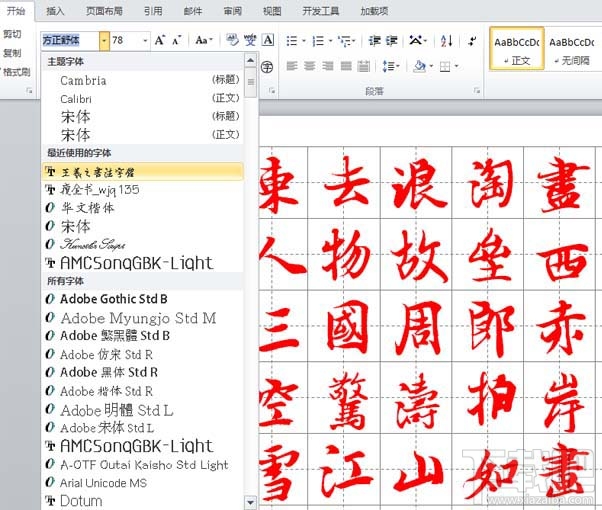This screenshot has width=602, height=510.
Task: Click the font name input box
Action: [x=70, y=40]
